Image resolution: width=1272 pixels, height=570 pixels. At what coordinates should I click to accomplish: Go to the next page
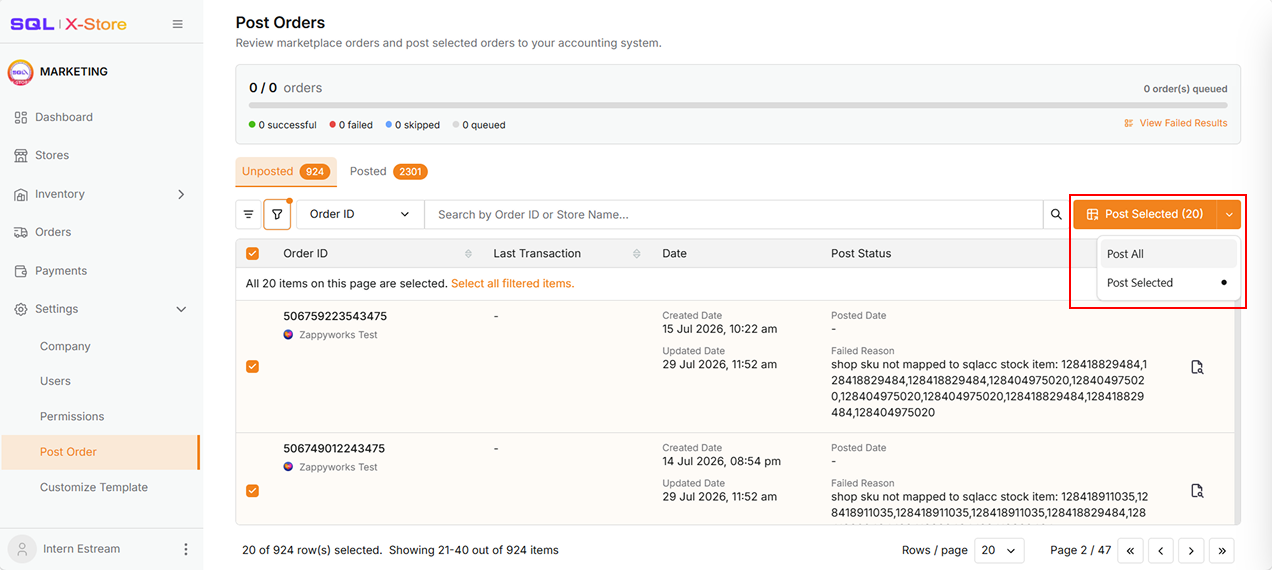(1191, 550)
